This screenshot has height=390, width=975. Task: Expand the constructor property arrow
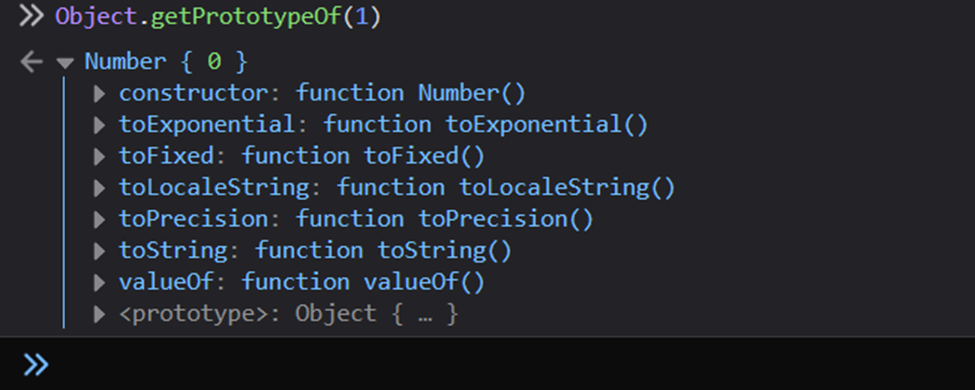tap(99, 93)
